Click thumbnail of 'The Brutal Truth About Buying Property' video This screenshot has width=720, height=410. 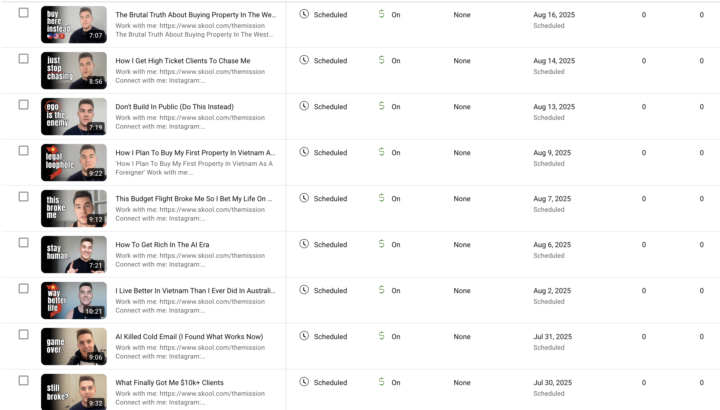coord(73,25)
